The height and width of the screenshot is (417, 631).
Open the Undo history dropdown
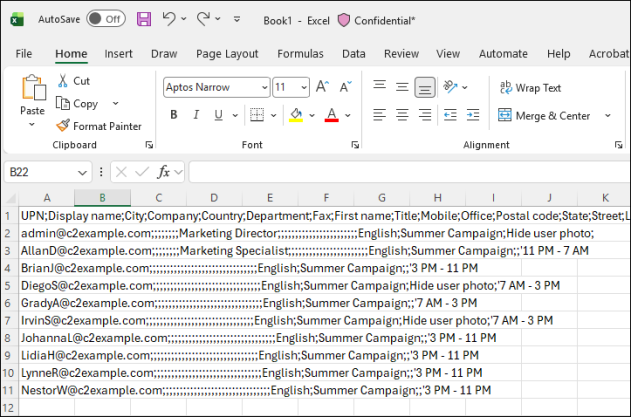[184, 19]
